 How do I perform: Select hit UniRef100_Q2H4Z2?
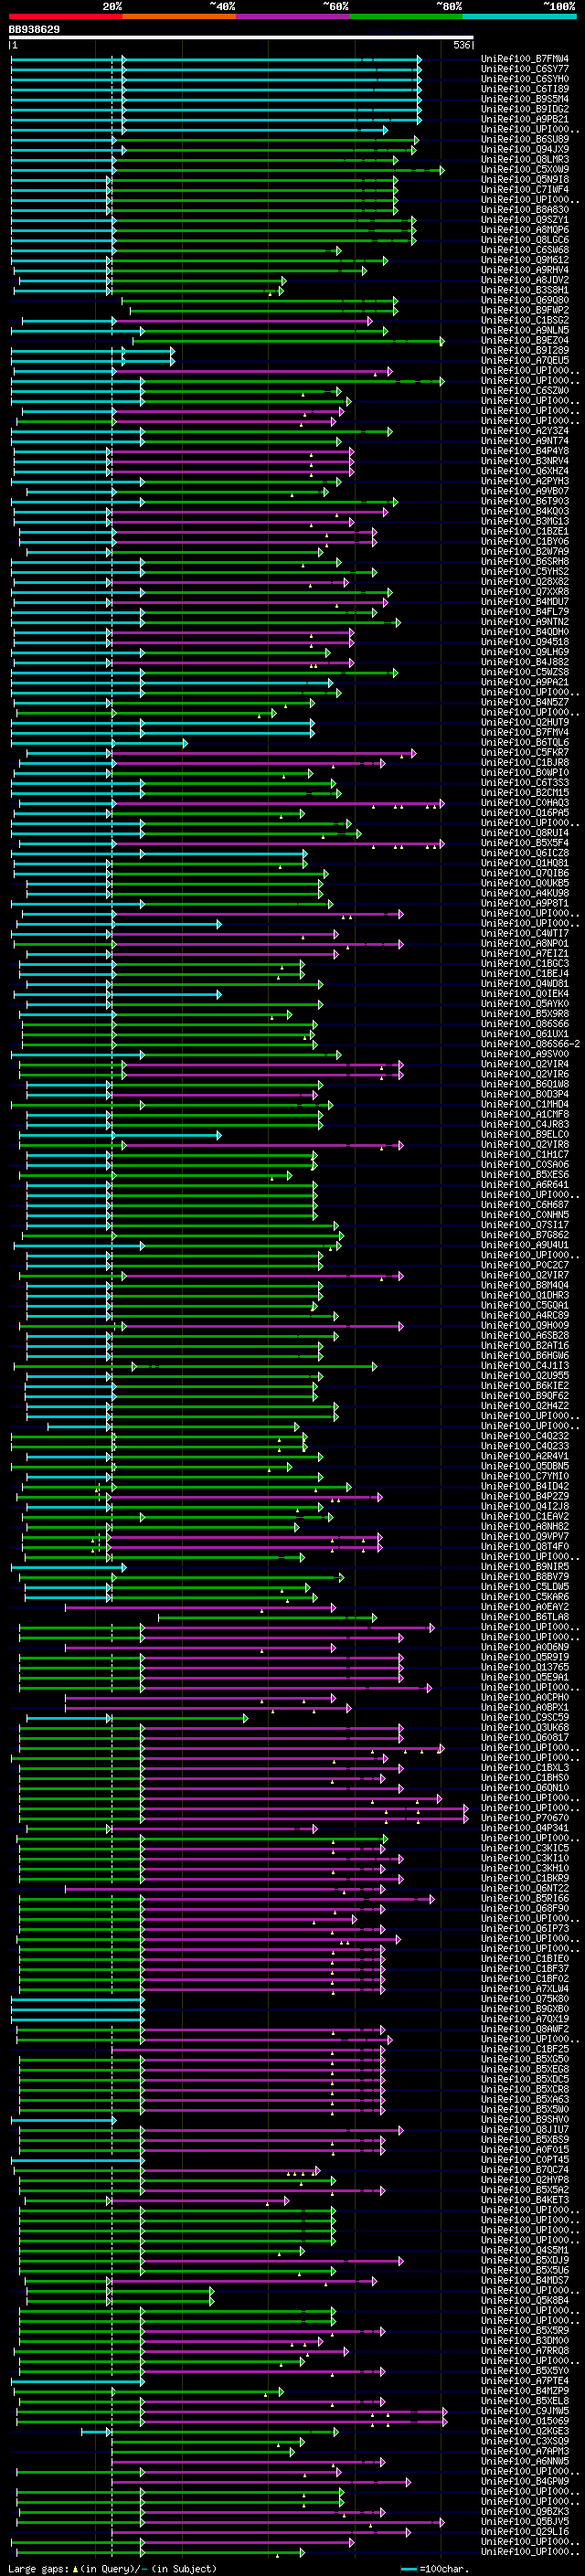click(x=525, y=1406)
